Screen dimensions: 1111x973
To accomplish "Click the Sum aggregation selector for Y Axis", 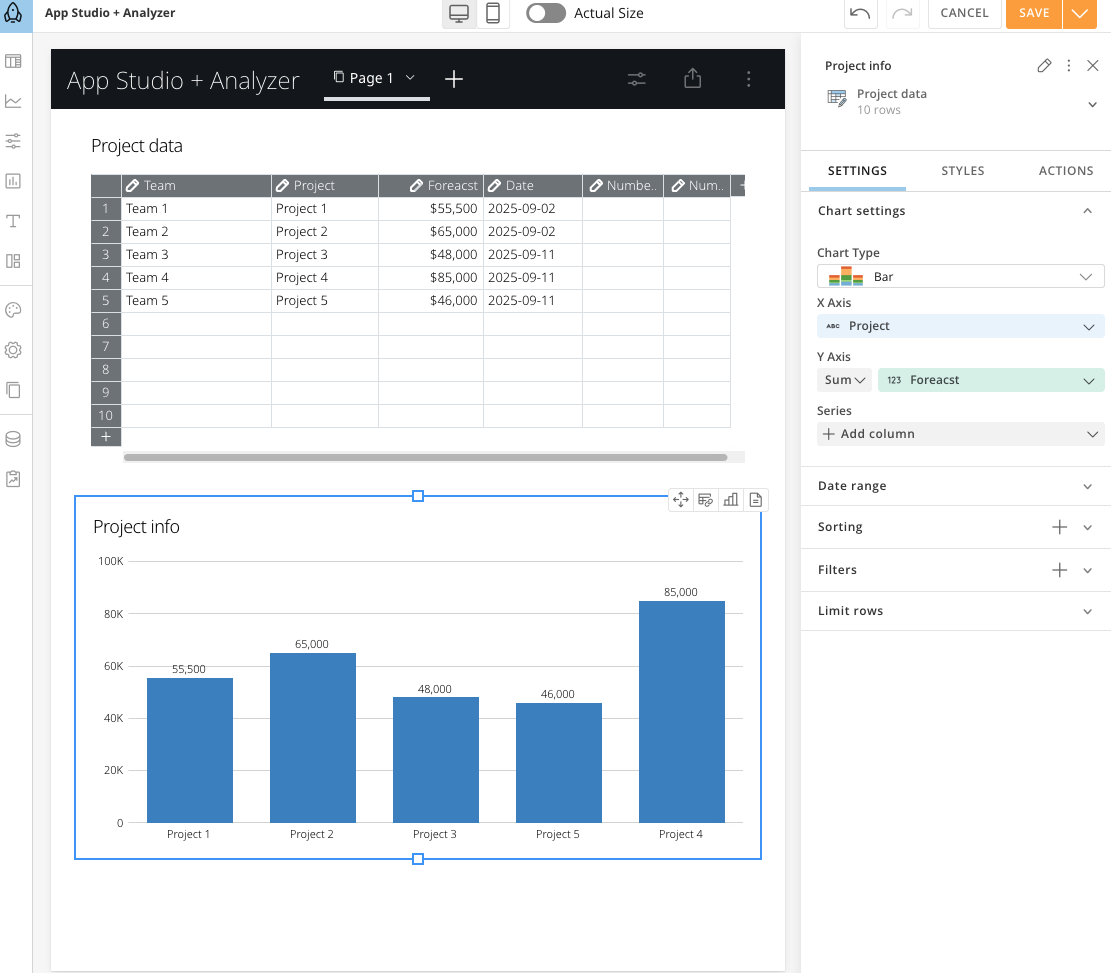I will tap(845, 380).
